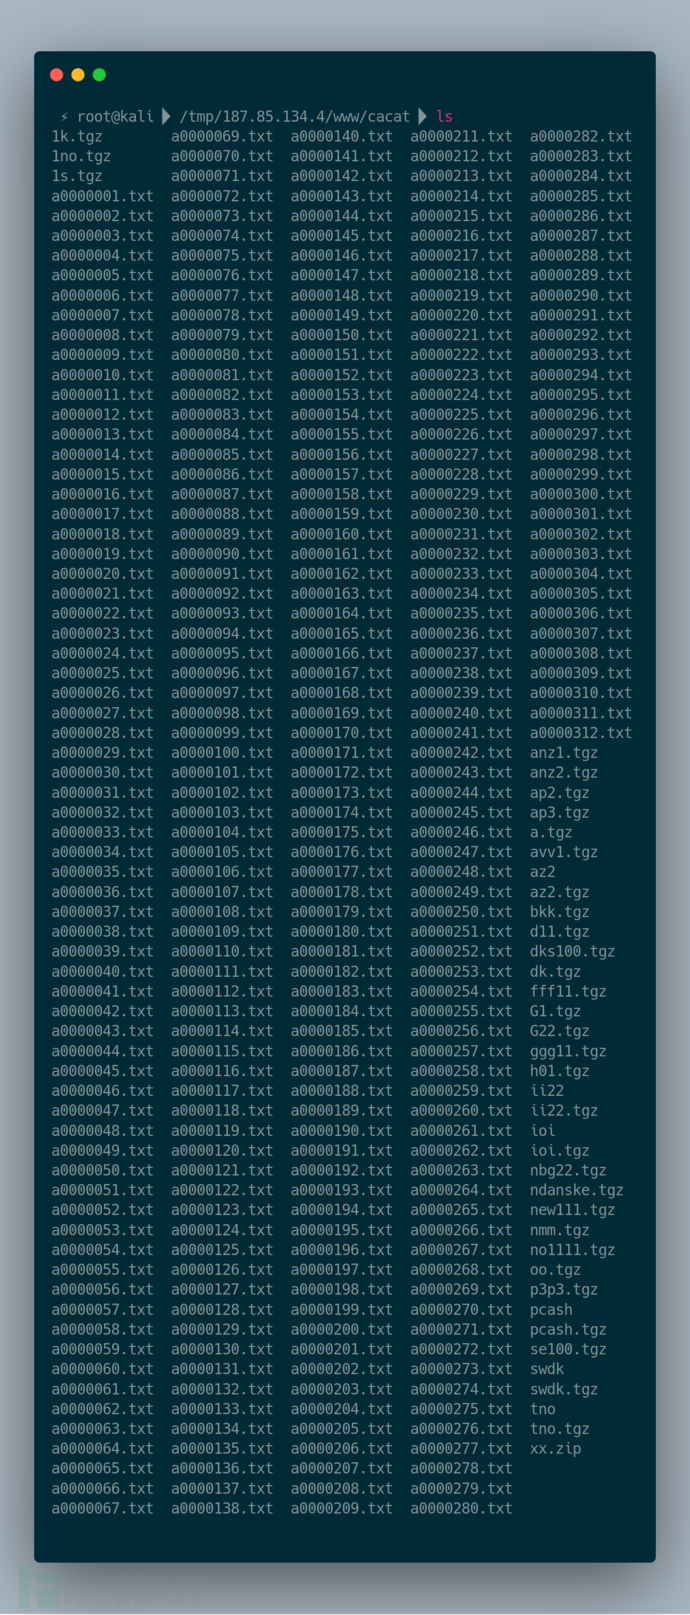
Task: Click file a0000001.txt in listing
Action: click(x=102, y=196)
